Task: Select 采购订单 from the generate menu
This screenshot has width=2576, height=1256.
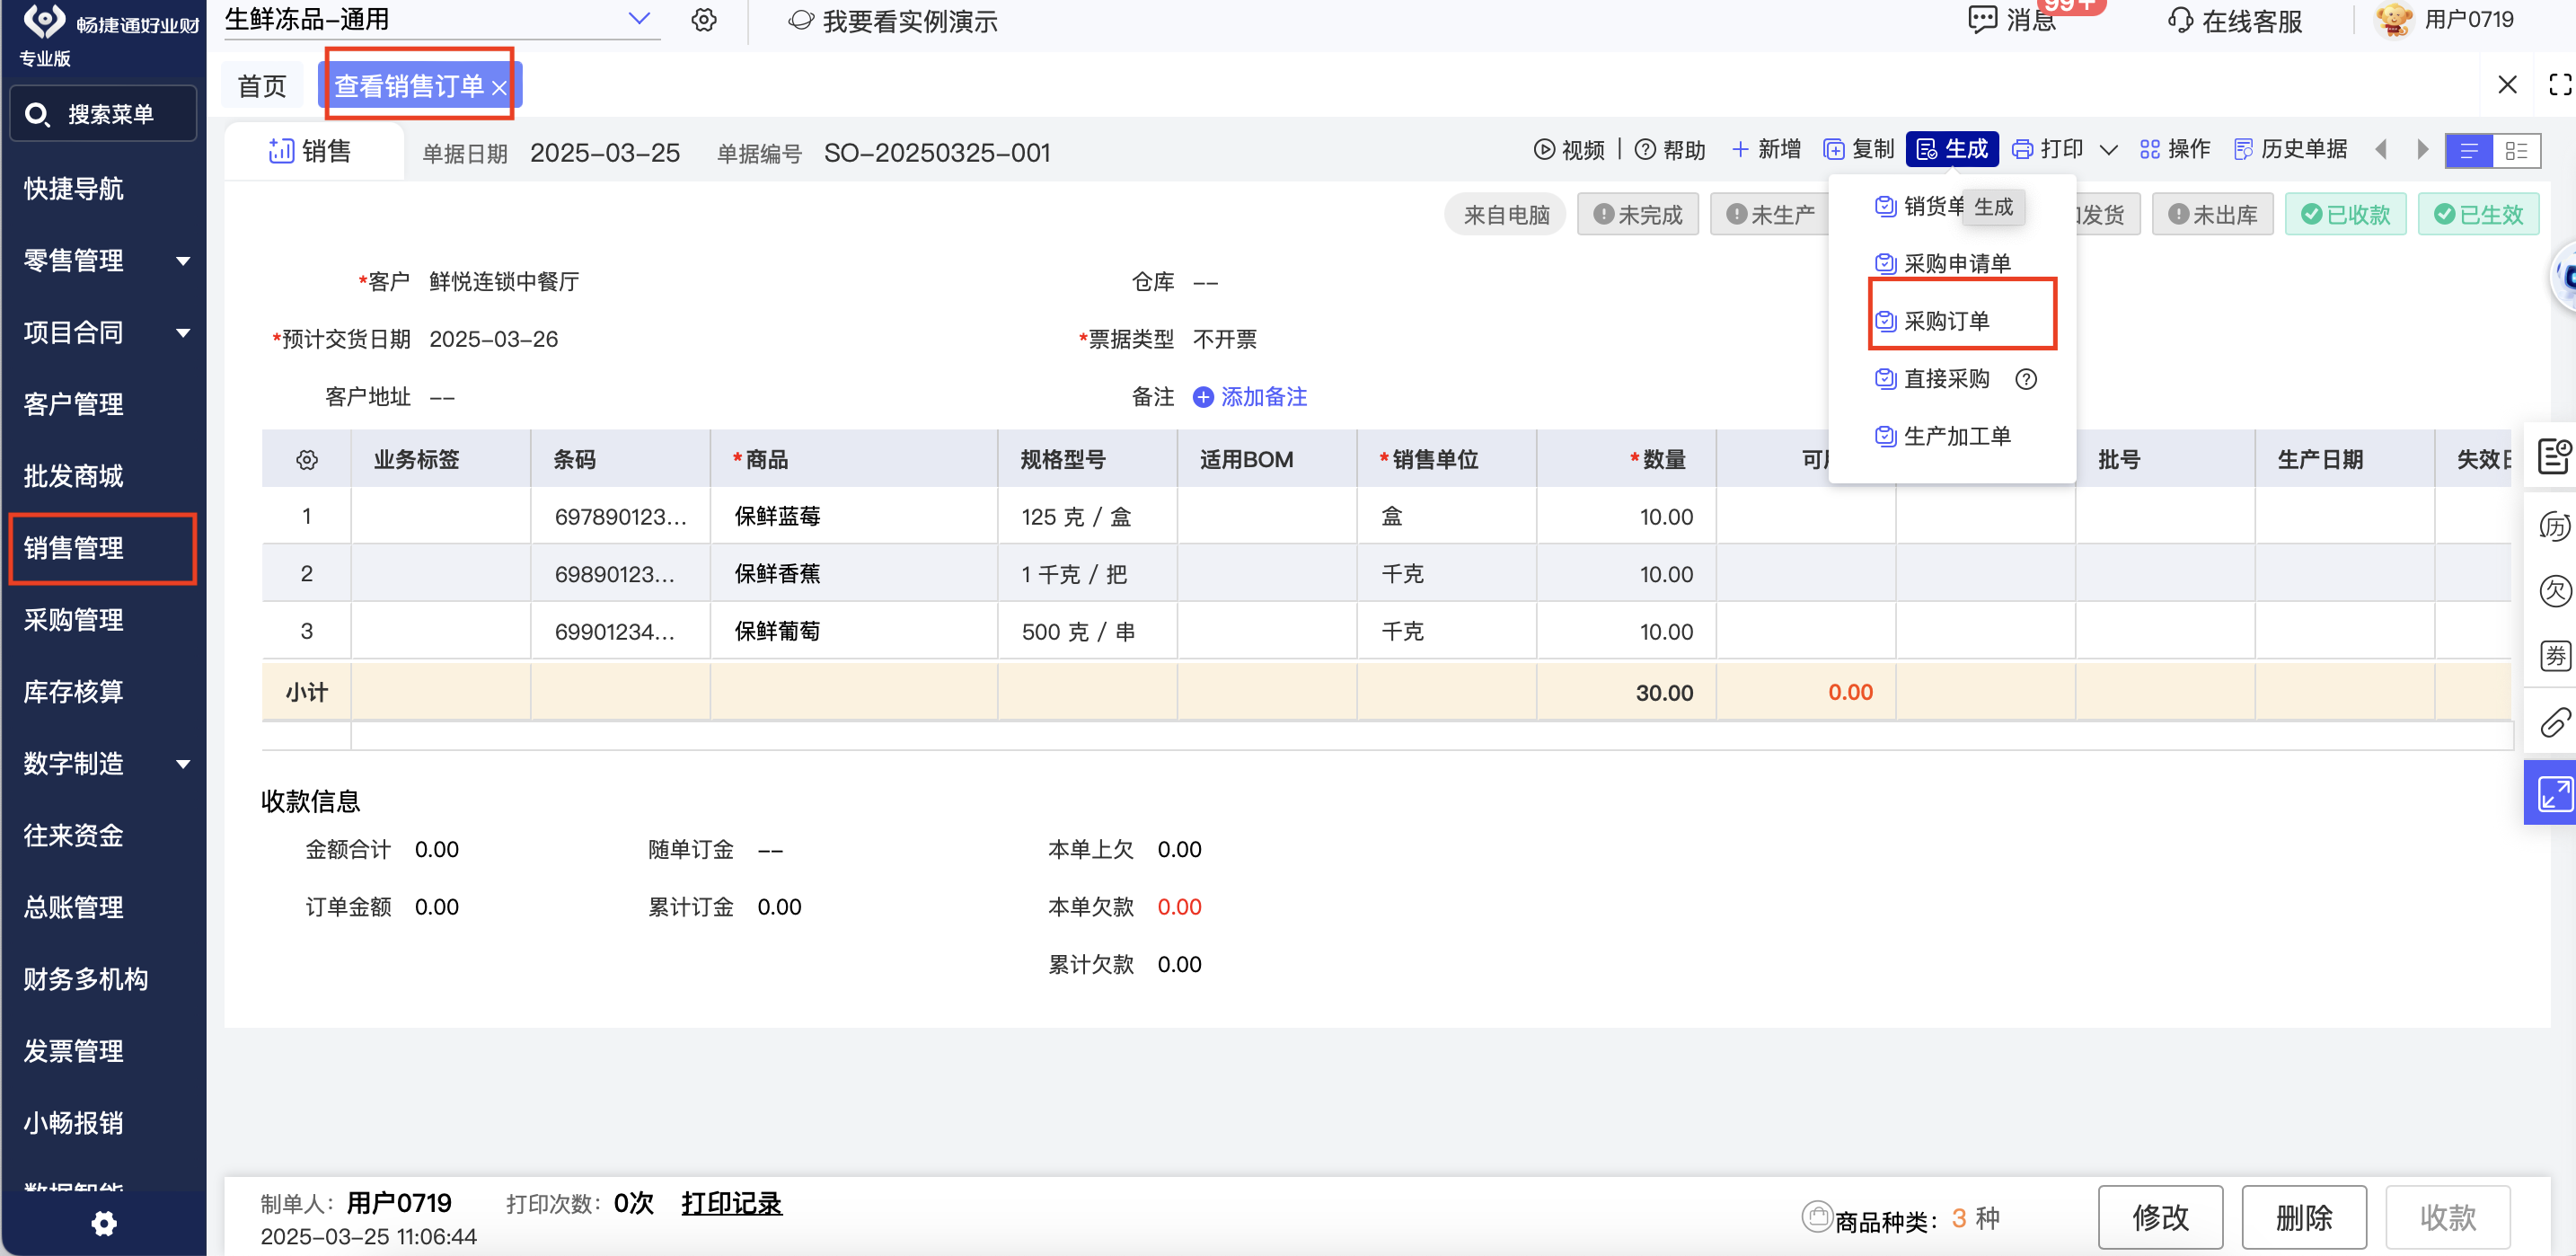Action: tap(1932, 321)
